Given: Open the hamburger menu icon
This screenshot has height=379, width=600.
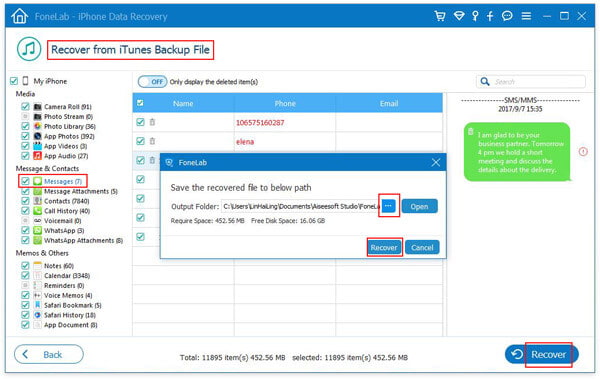Looking at the screenshot, I should pos(527,16).
